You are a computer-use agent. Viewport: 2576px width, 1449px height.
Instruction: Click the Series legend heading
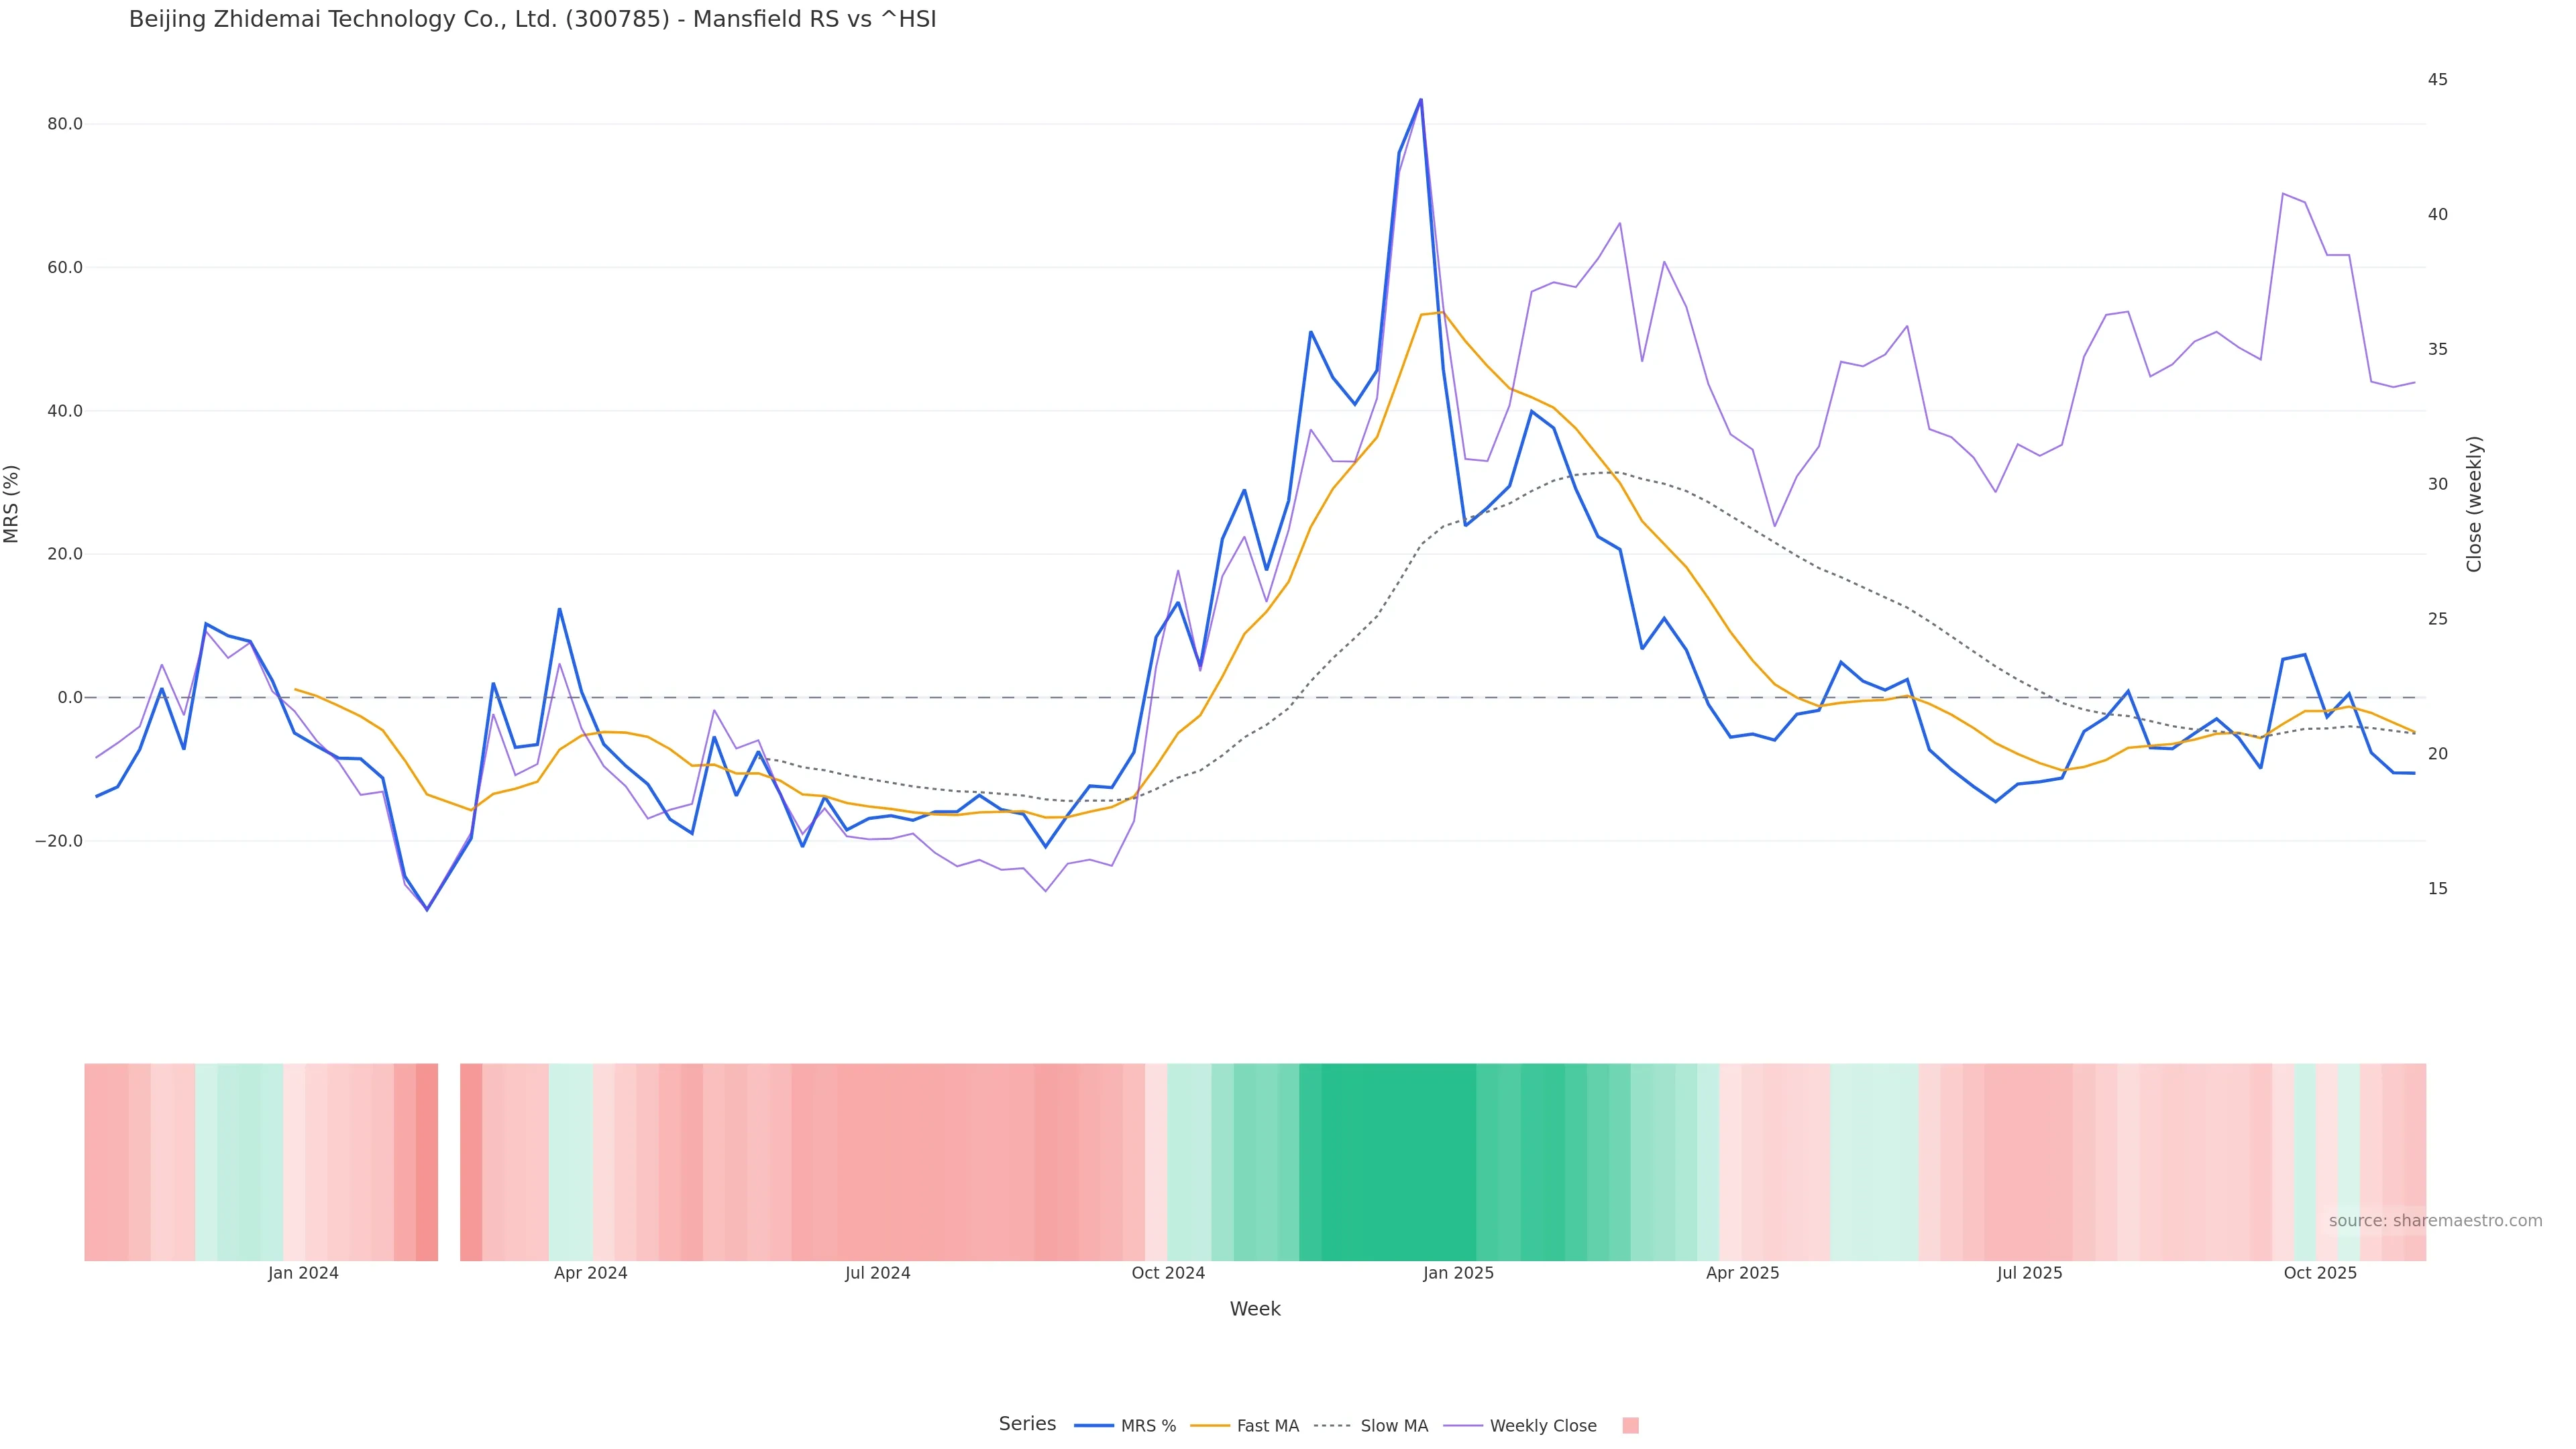click(x=1027, y=1424)
